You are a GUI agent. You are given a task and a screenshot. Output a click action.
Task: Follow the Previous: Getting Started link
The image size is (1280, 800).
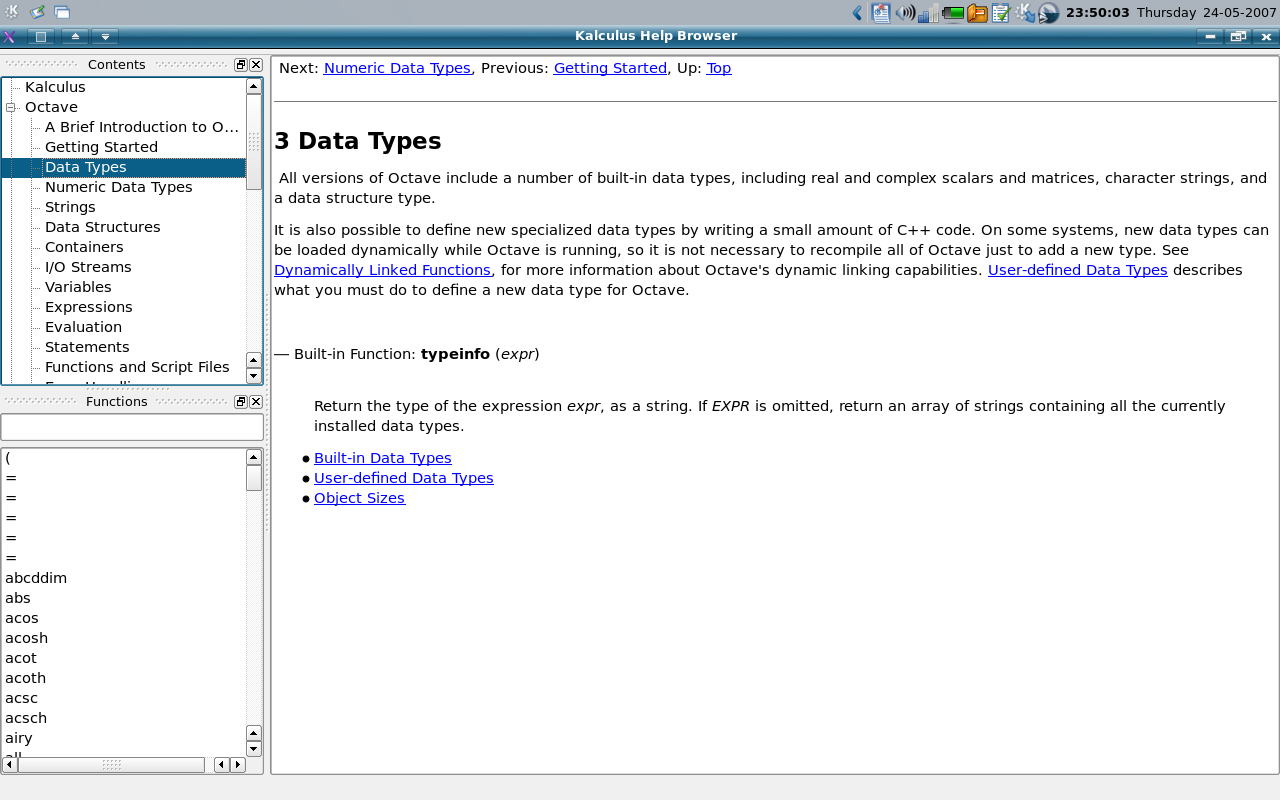point(610,68)
